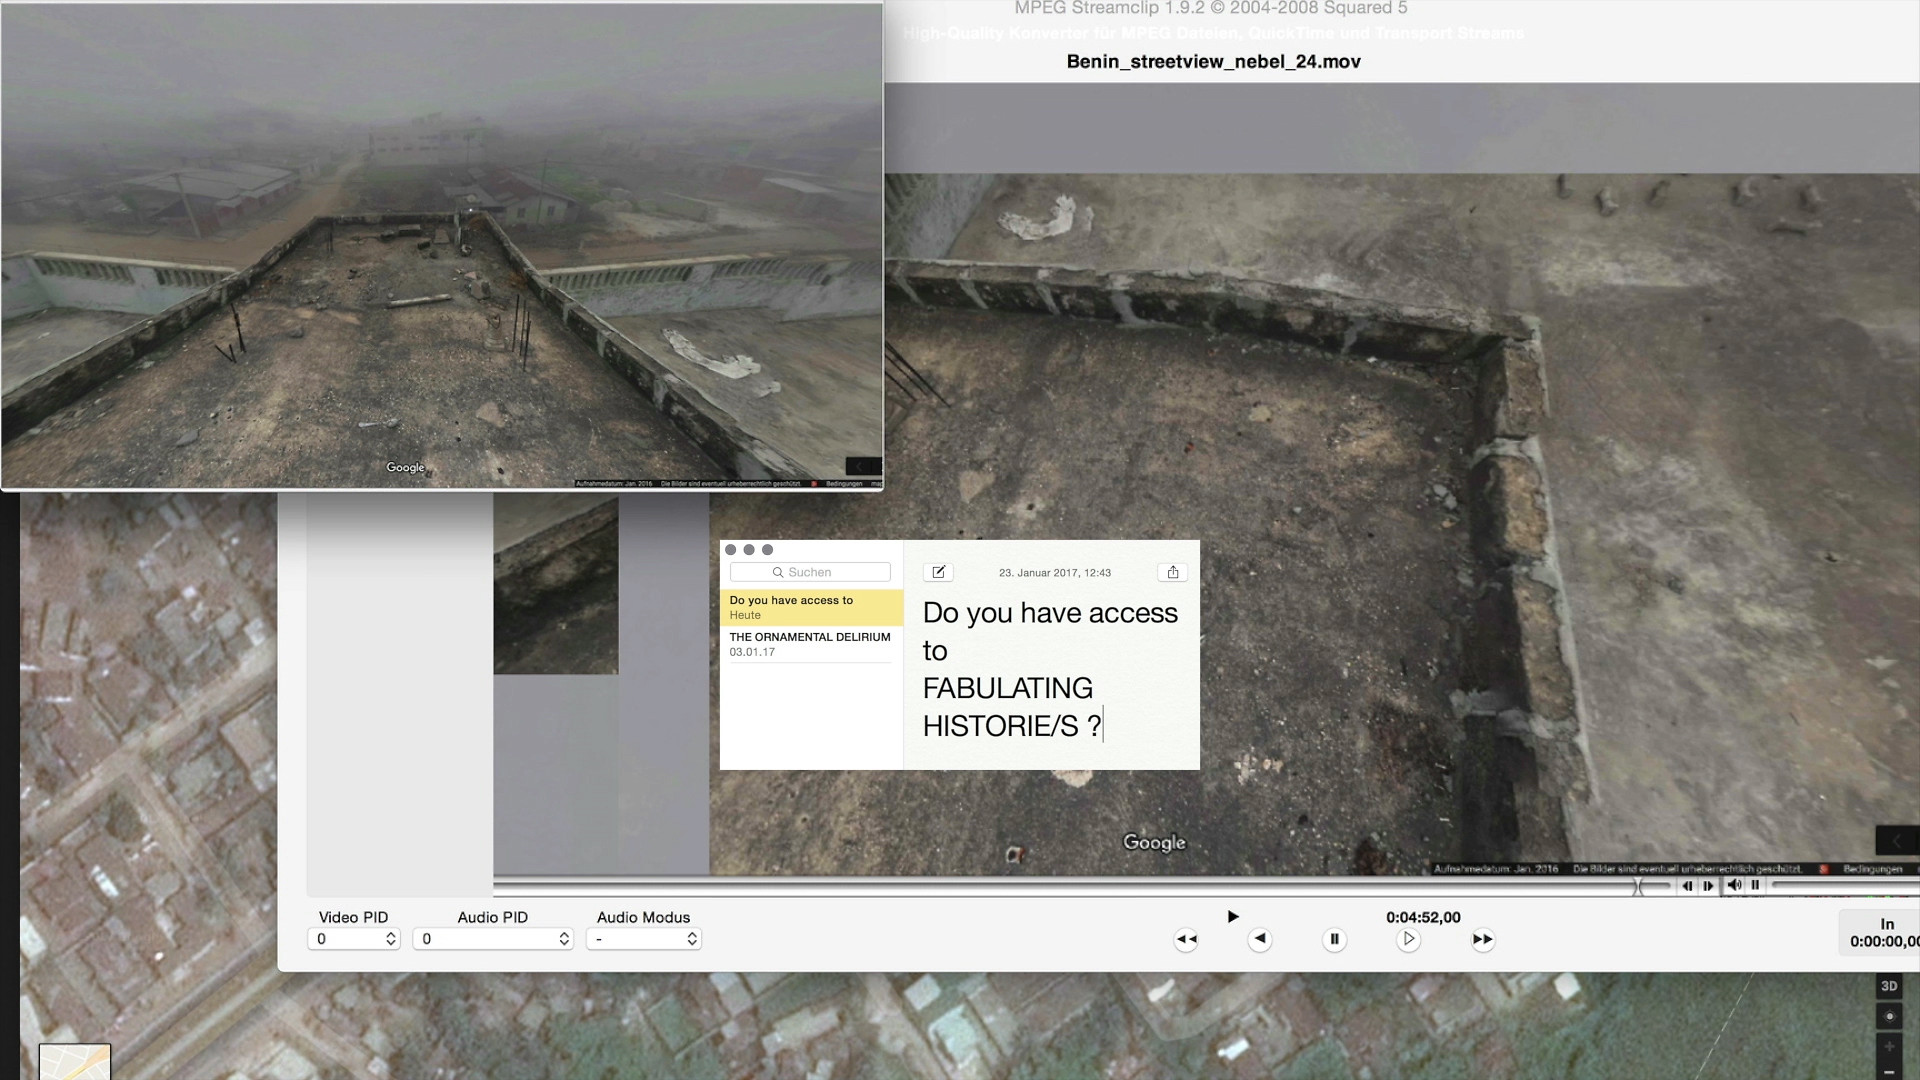Click the round forward play button
This screenshot has height=1080, width=1920.
pos(1408,939)
